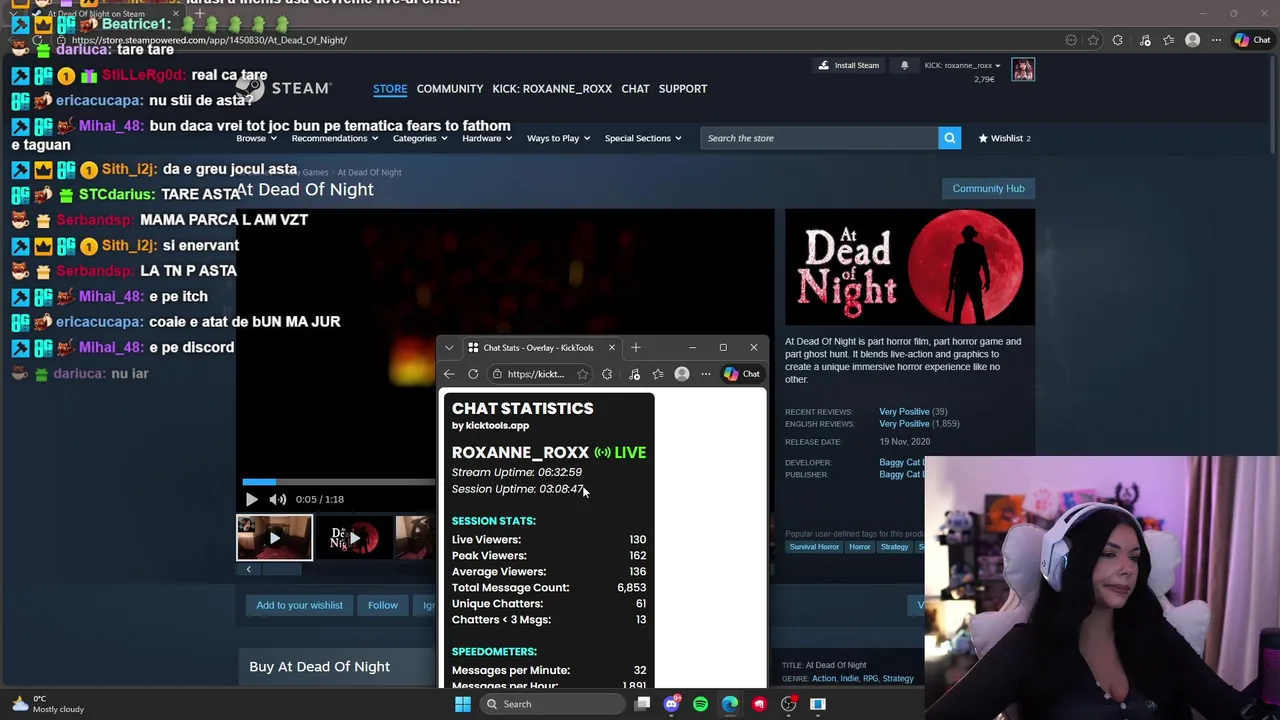Favorite the KickTools page with the star
This screenshot has height=720, width=1280.
click(582, 374)
